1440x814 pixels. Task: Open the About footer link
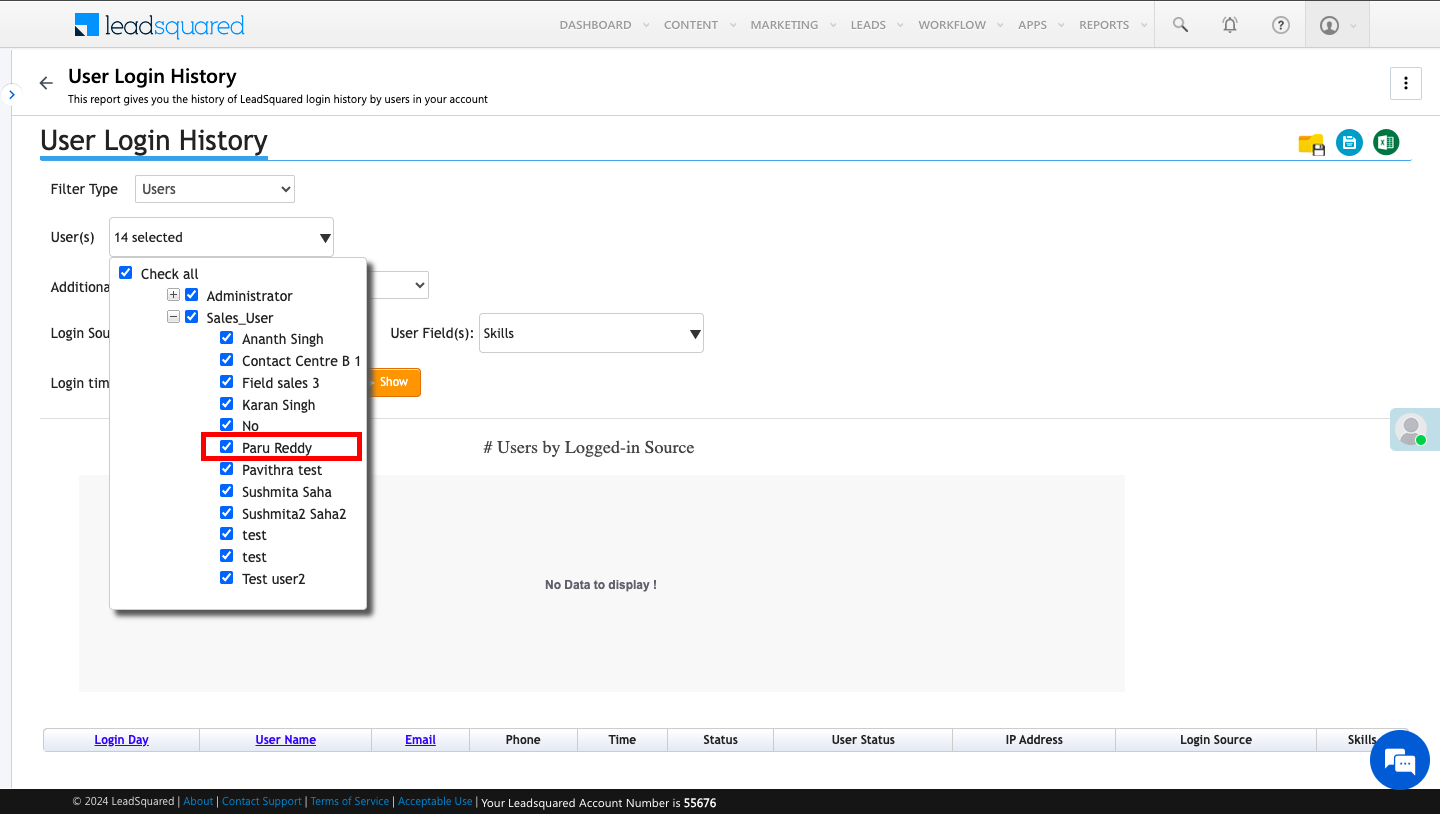(x=198, y=802)
